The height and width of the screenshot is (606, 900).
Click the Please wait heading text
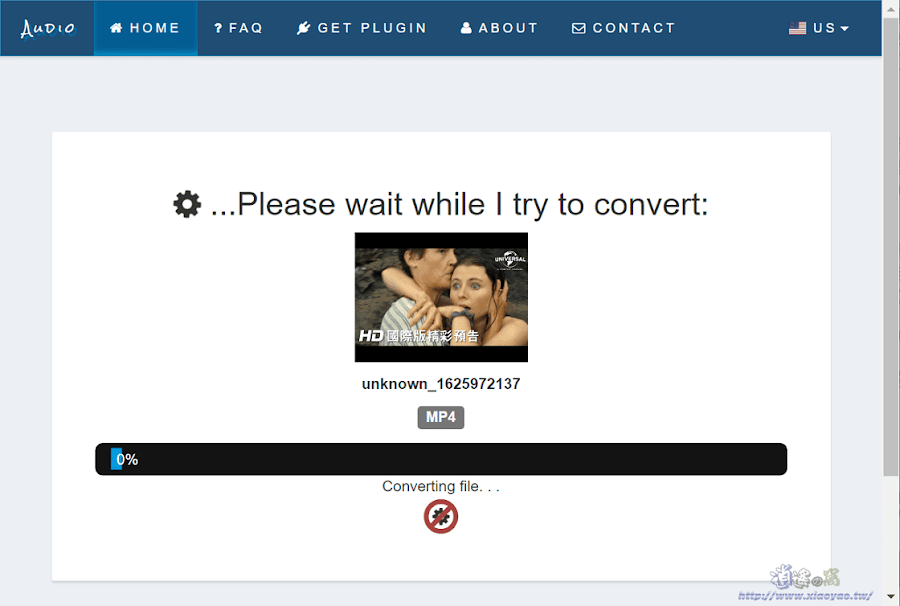pos(459,204)
